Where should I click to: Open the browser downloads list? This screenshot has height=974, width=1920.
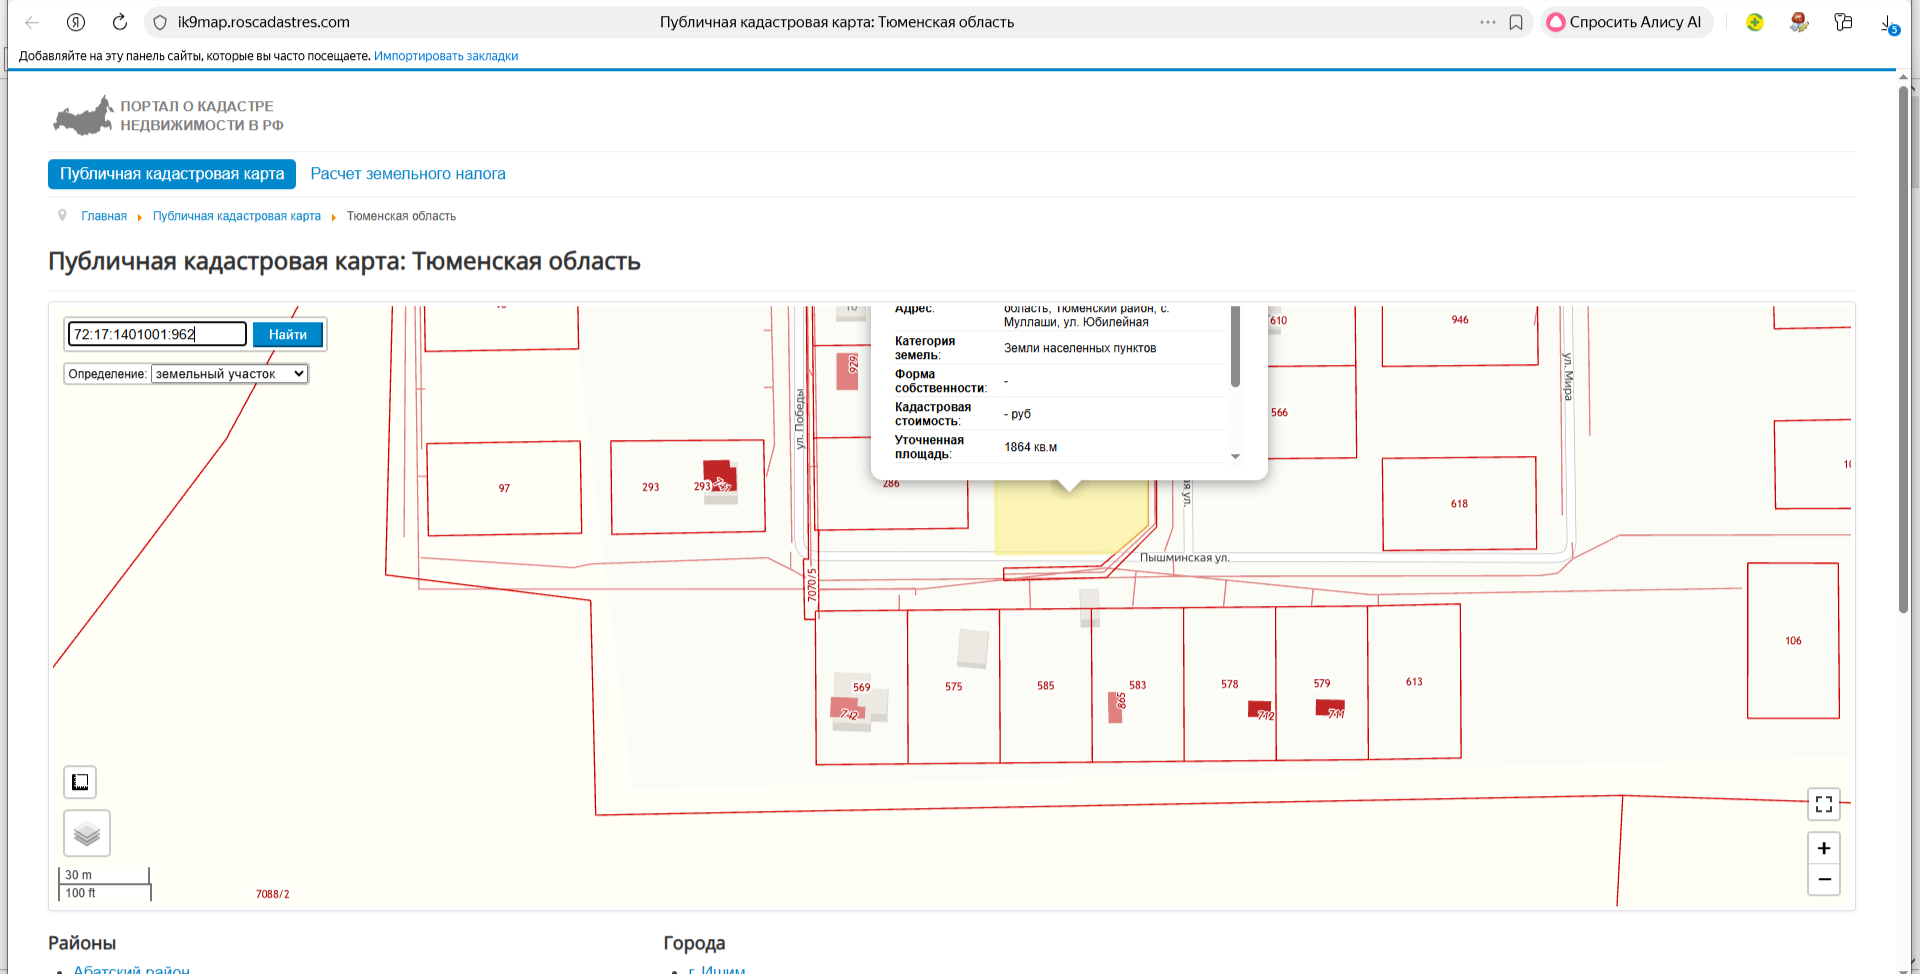(1887, 22)
